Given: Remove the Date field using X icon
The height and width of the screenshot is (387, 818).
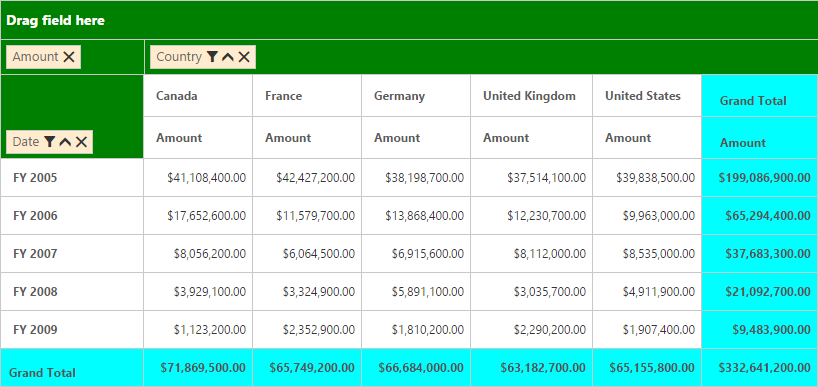Looking at the screenshot, I should click(x=81, y=141).
